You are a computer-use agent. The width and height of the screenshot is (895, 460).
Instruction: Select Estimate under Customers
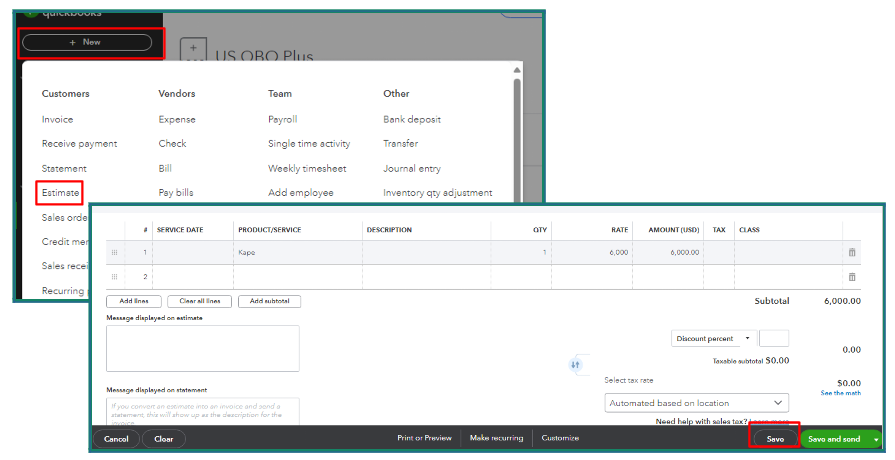[60, 193]
